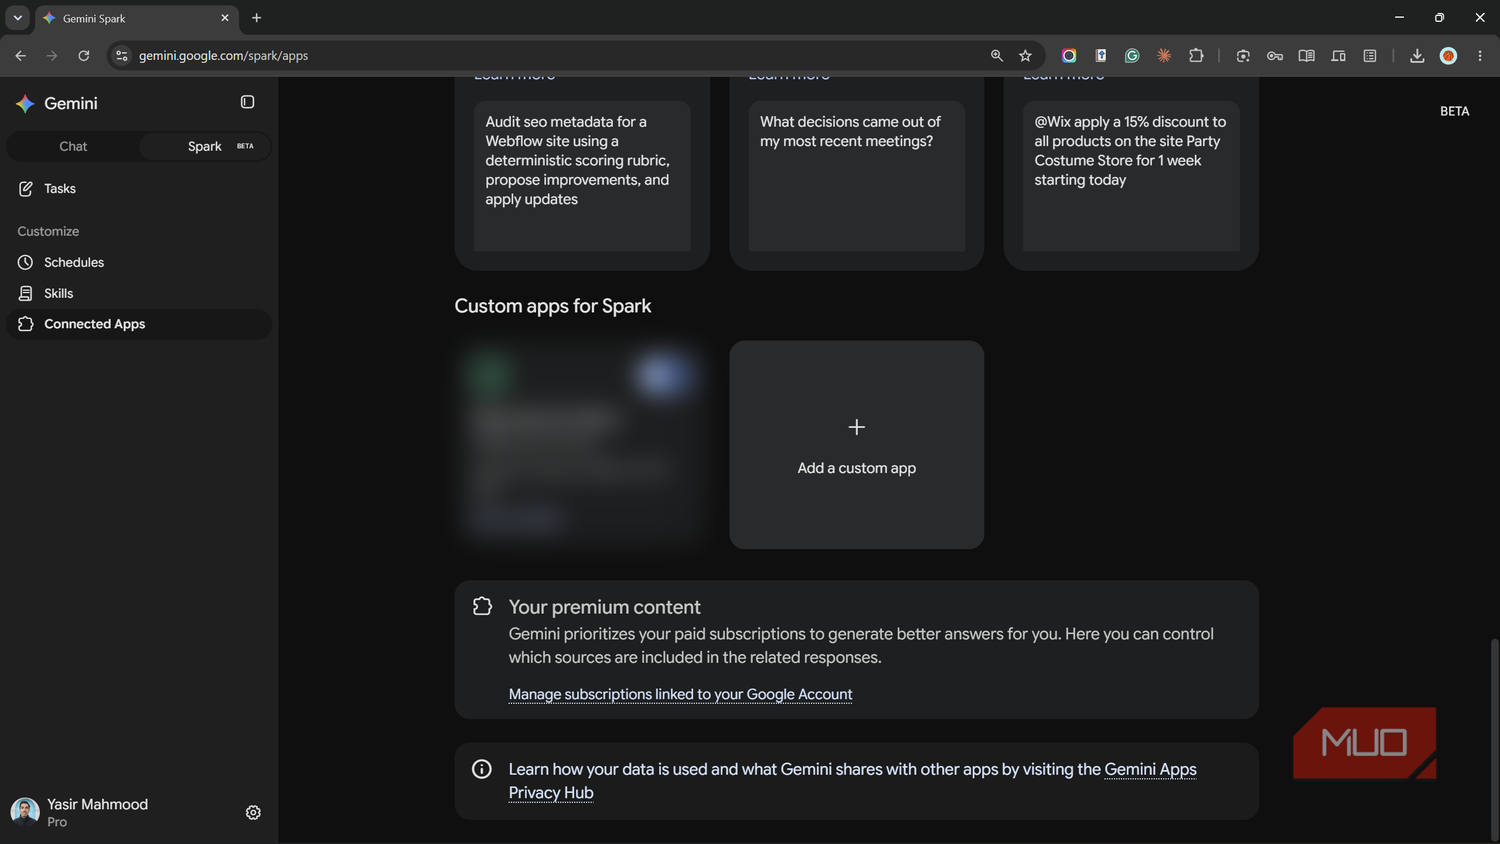Open Schedules clock icon
Screen dimensions: 1500x844
[26, 262]
